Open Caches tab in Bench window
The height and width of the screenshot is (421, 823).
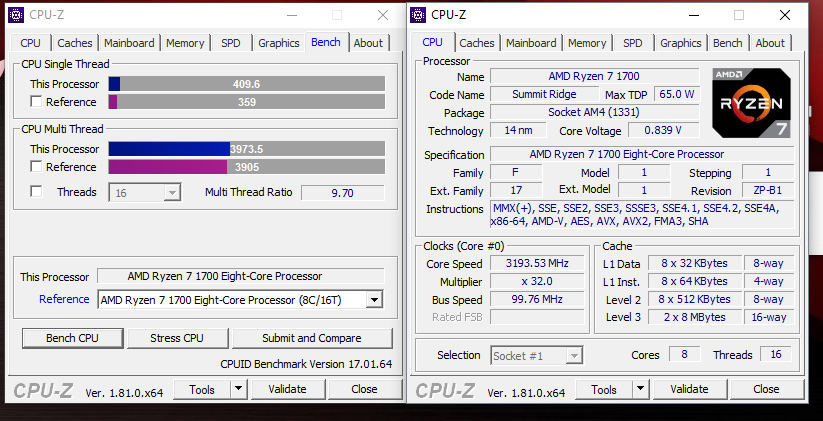(x=75, y=43)
